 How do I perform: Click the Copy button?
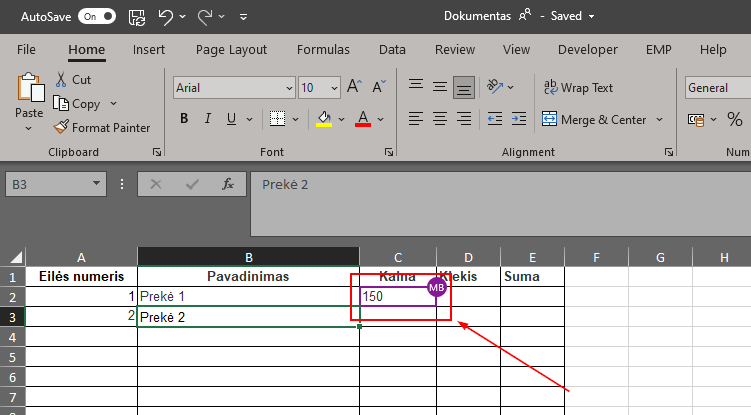point(77,104)
